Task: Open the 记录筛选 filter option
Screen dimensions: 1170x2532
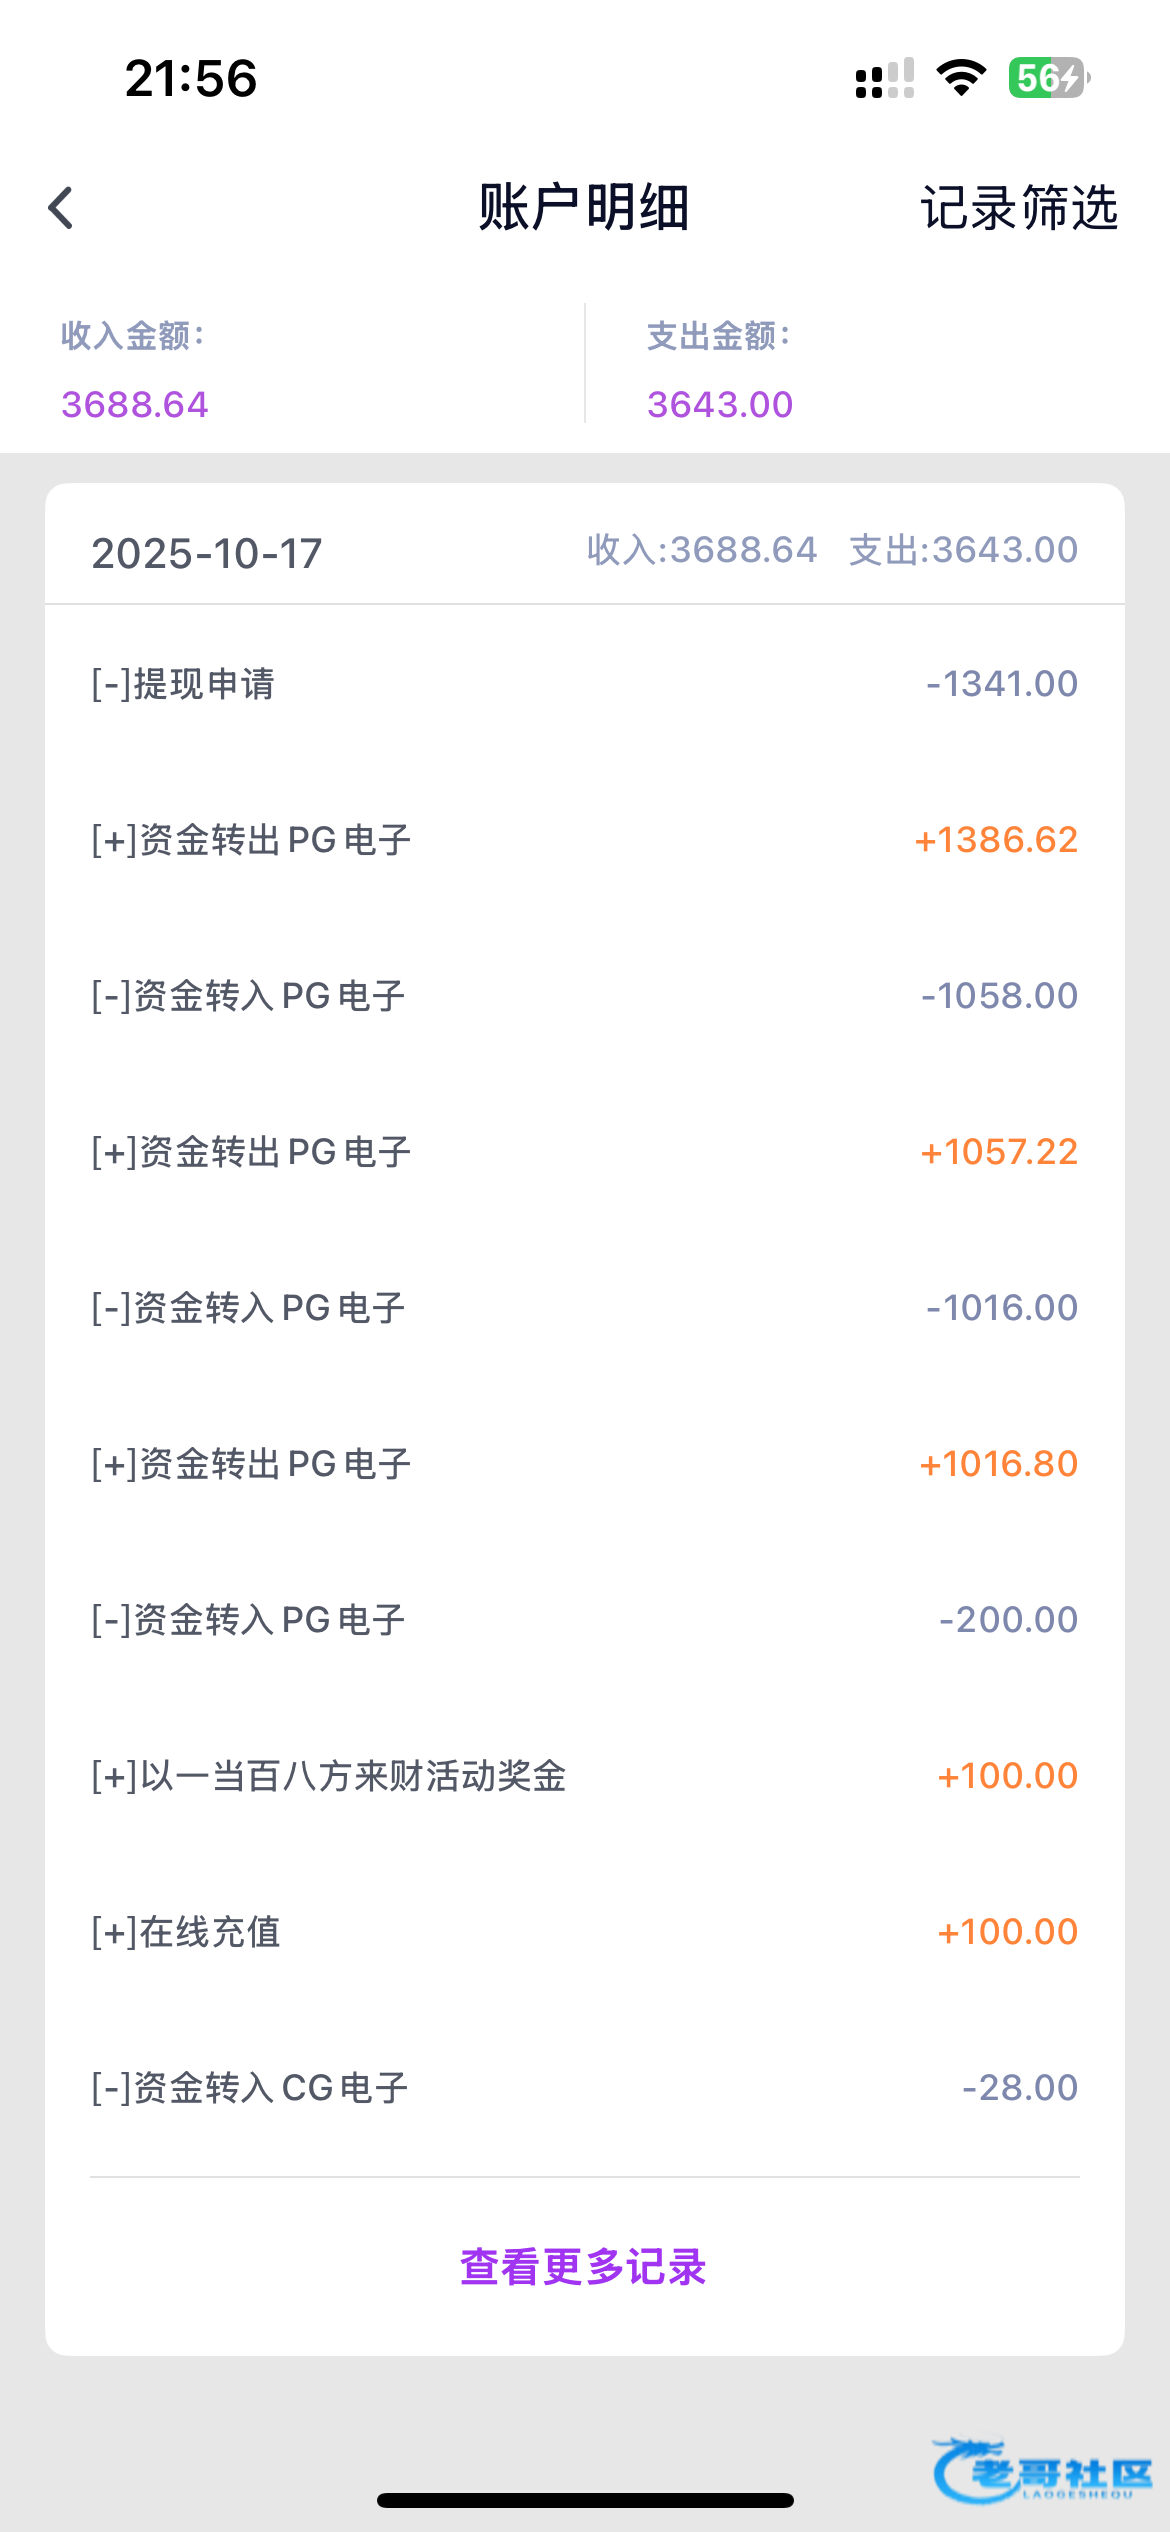Action: (x=1018, y=208)
